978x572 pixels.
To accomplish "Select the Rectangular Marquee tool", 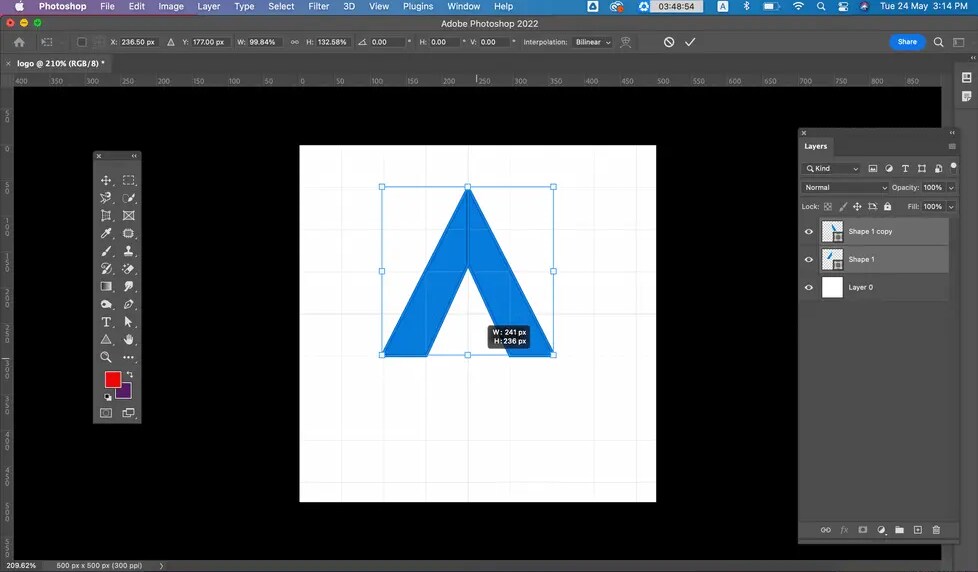I will point(128,180).
